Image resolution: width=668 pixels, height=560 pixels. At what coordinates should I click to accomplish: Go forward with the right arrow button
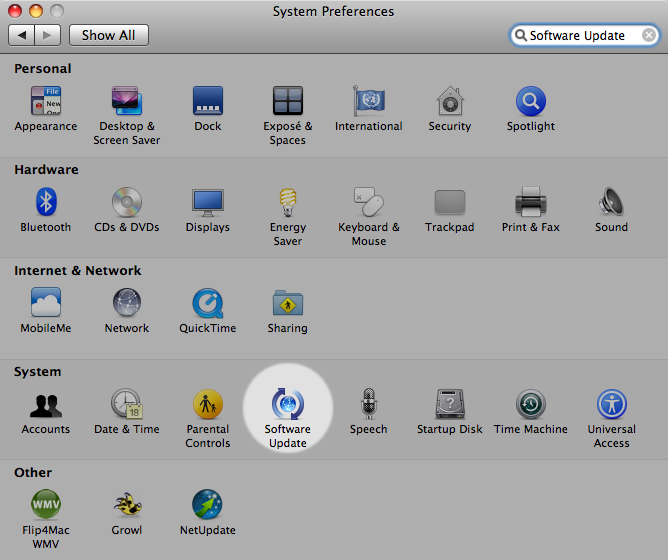click(x=47, y=35)
